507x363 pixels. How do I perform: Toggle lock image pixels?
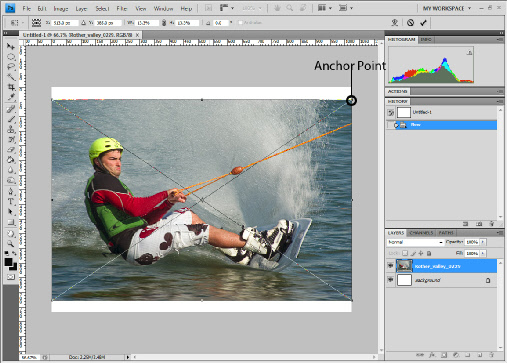[x=413, y=253]
